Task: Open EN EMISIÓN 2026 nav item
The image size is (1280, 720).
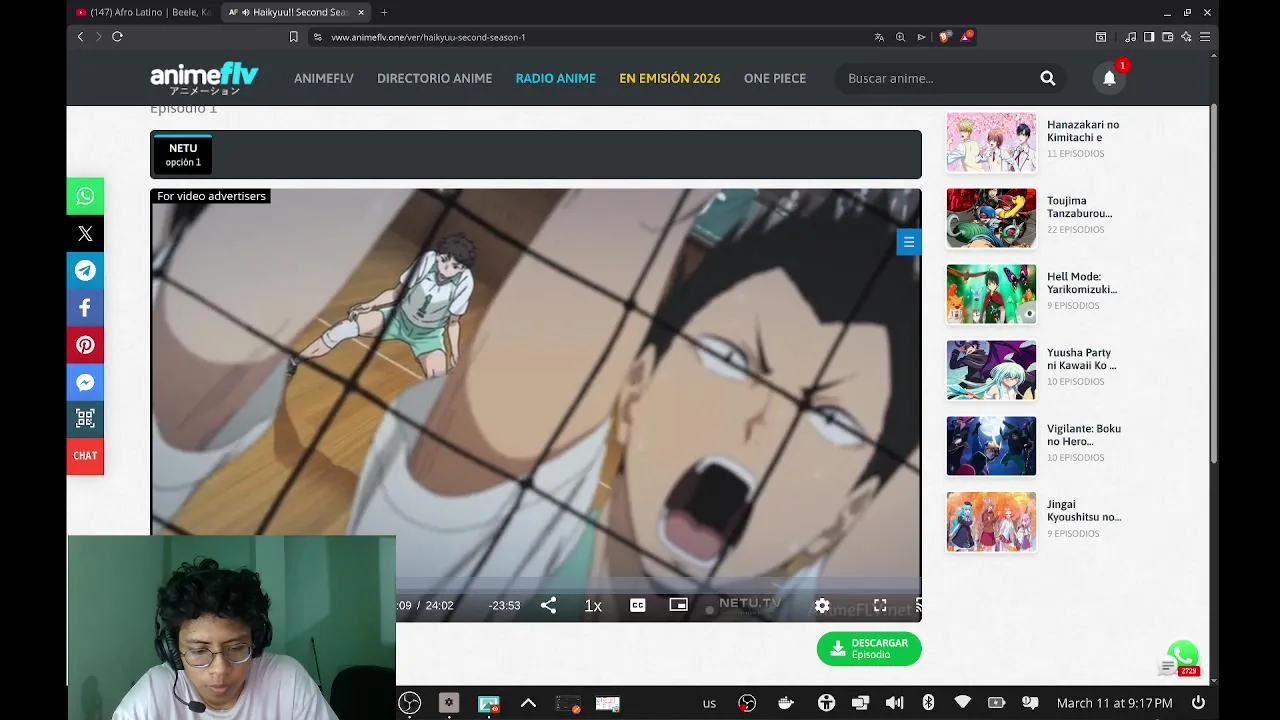Action: point(669,78)
